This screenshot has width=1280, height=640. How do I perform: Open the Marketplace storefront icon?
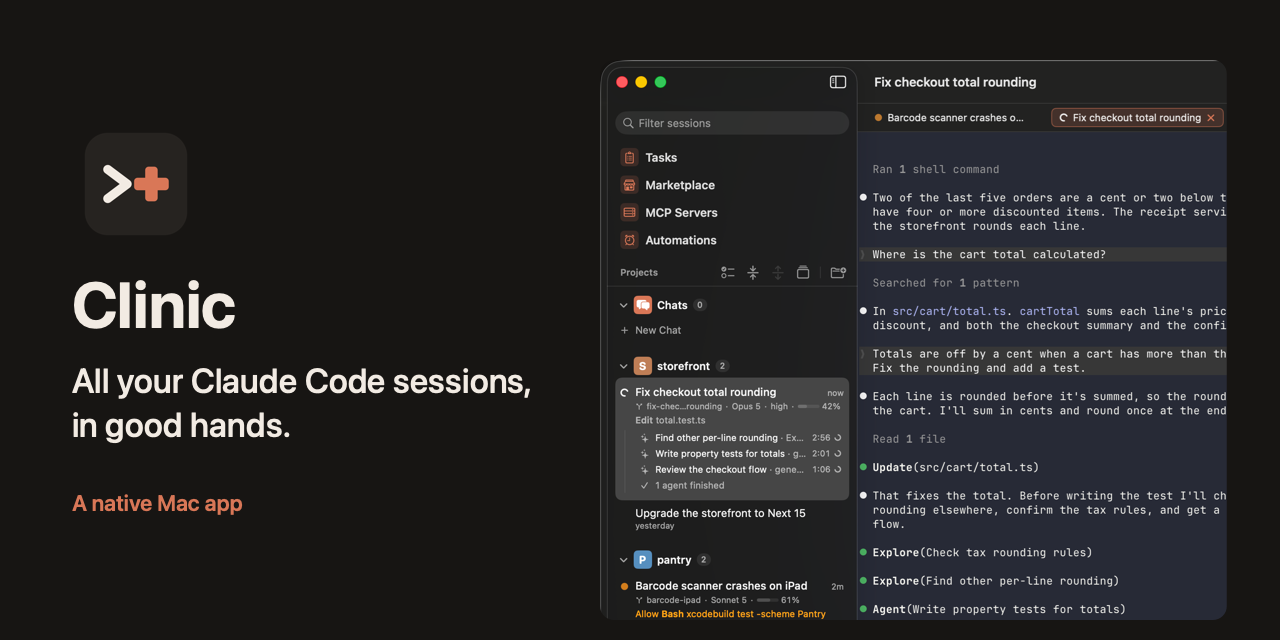[x=629, y=185]
